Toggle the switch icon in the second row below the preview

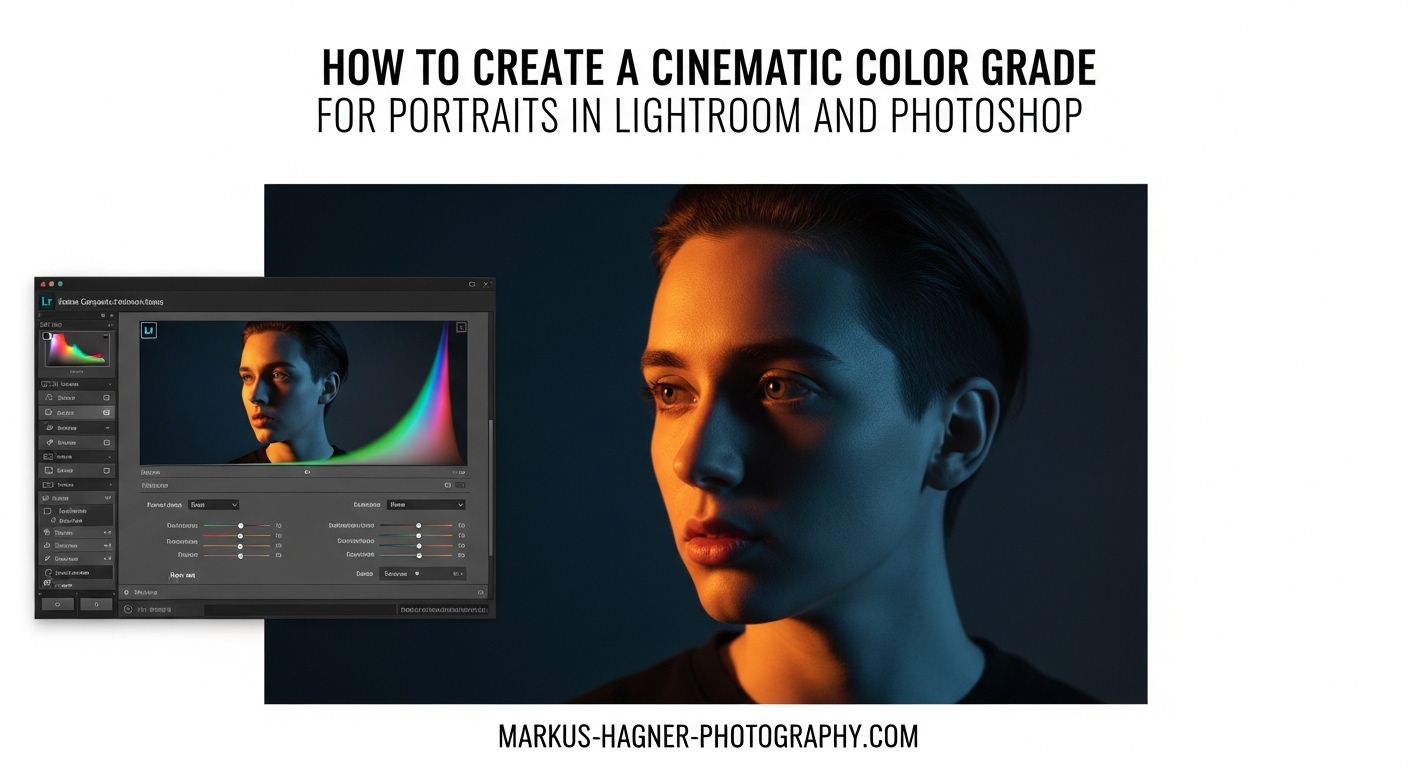(x=460, y=485)
